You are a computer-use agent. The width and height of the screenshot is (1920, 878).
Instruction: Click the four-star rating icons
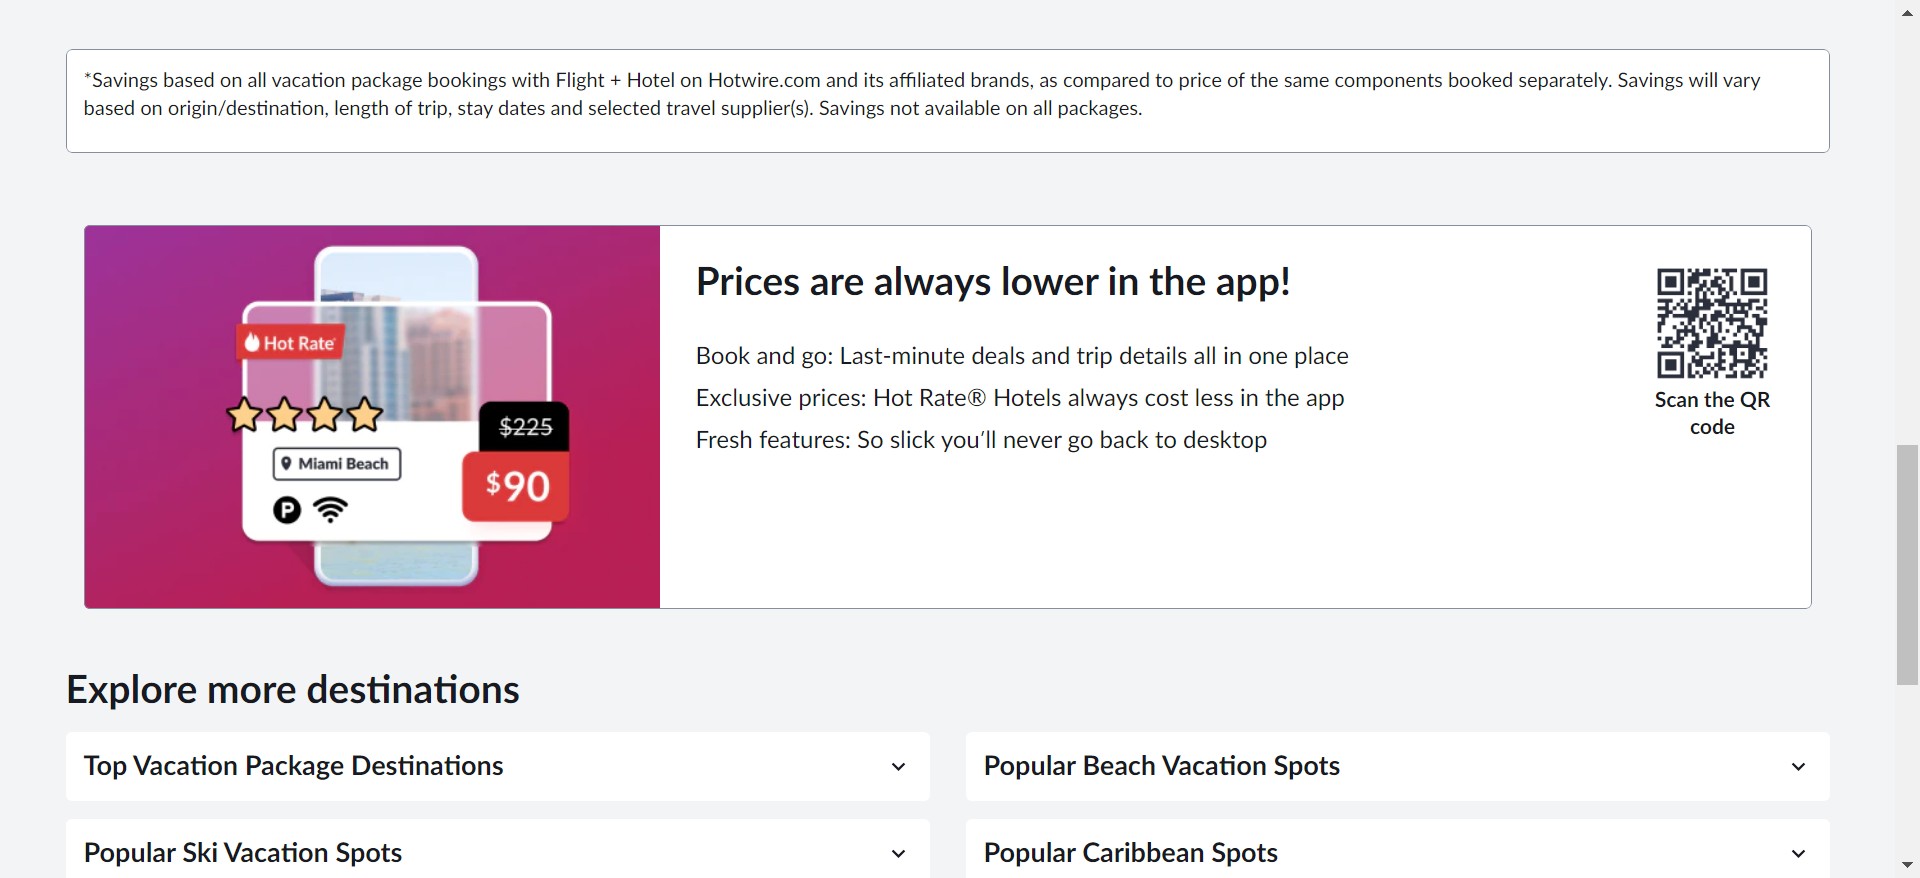[304, 414]
